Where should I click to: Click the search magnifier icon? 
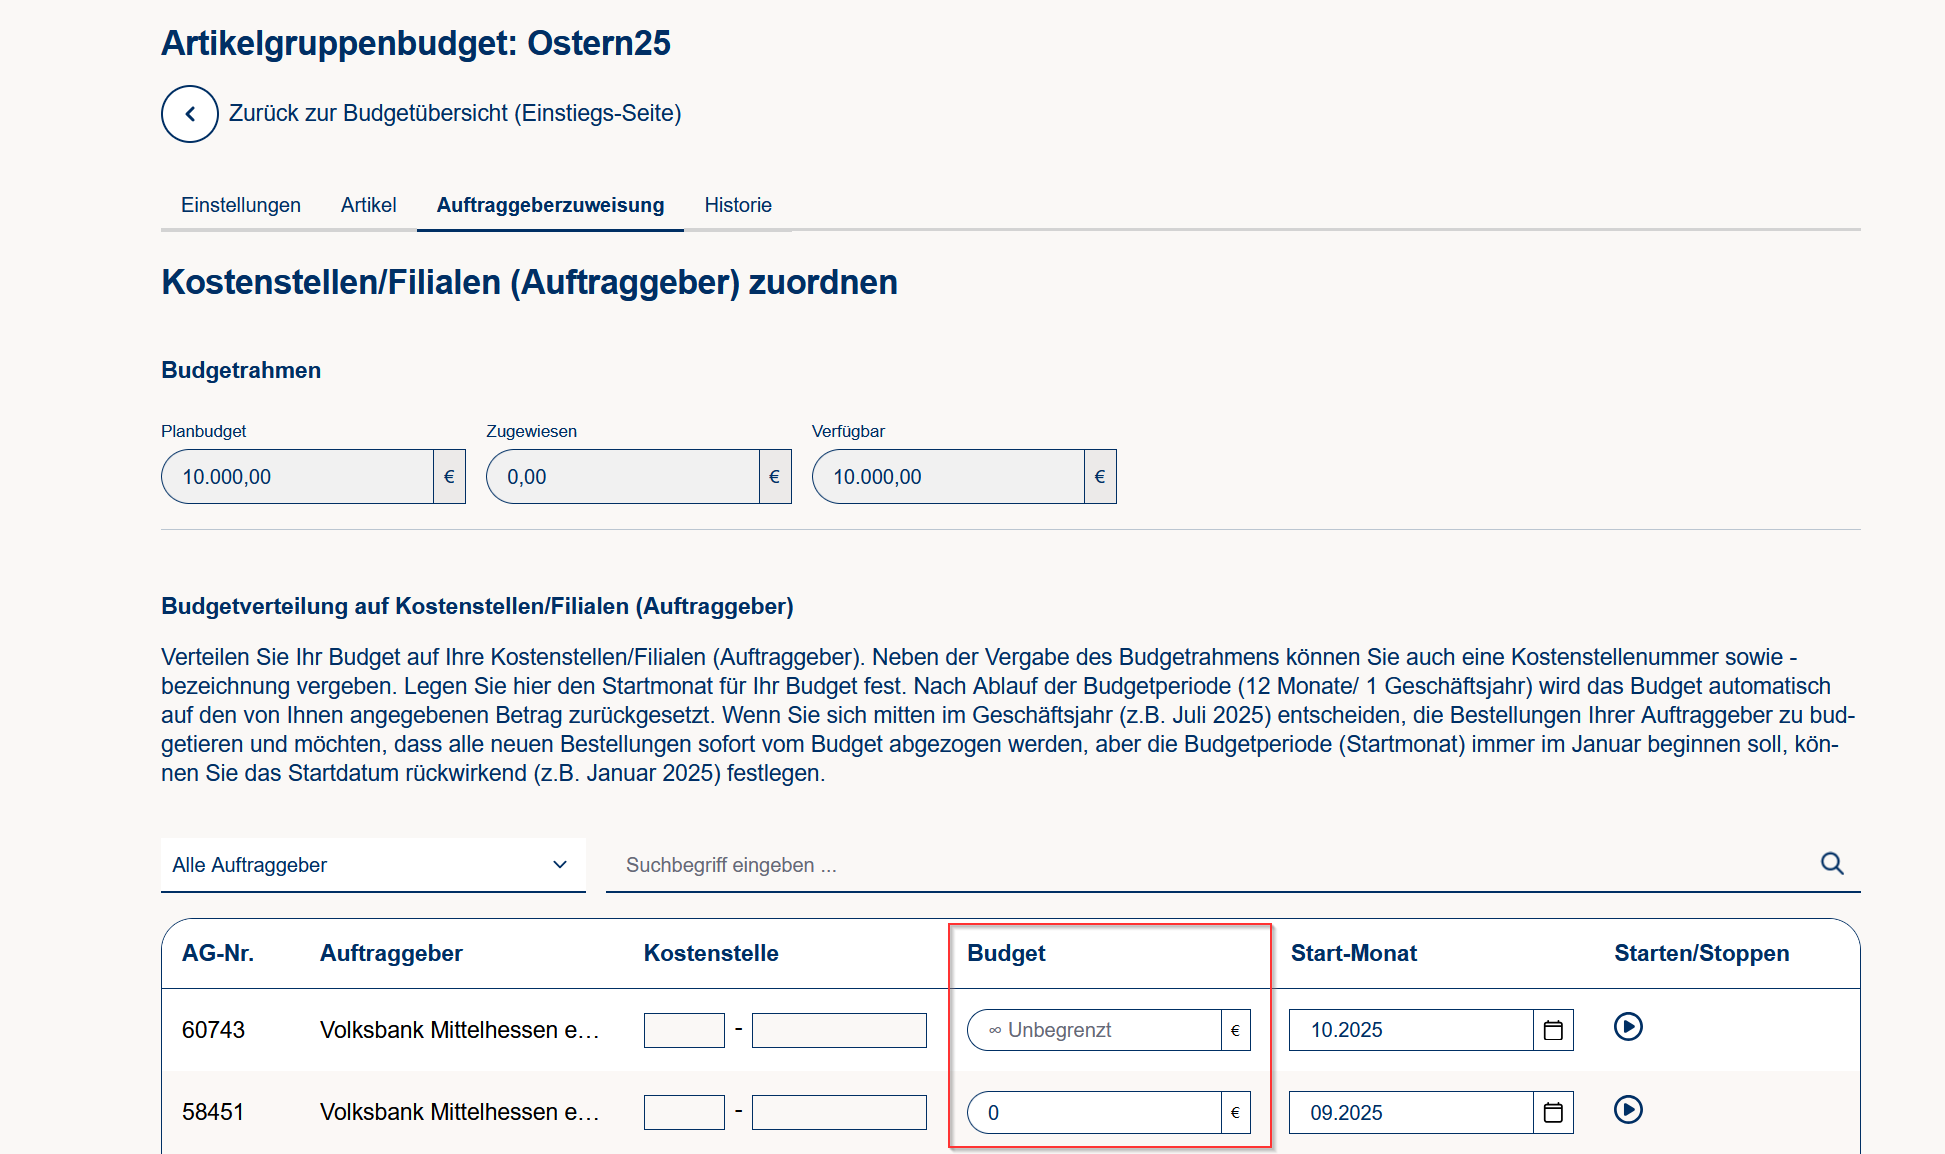click(x=1831, y=864)
